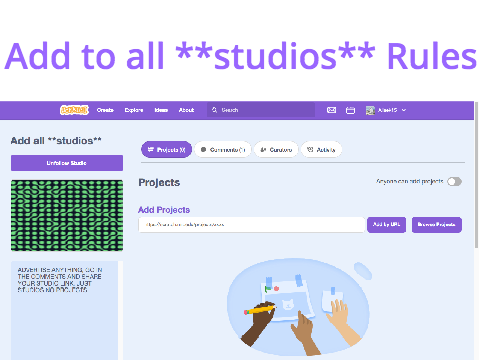Go to the Explore page
This screenshot has width=480, height=360.
134,110
